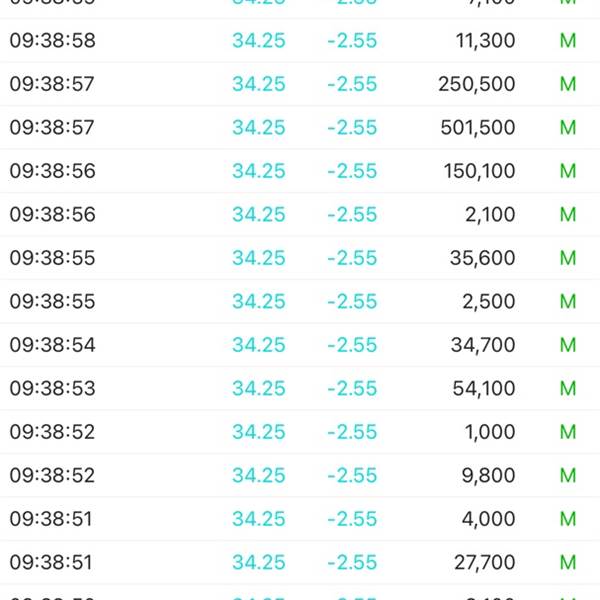Click the M marker beside 11,300 volume

pos(568,41)
